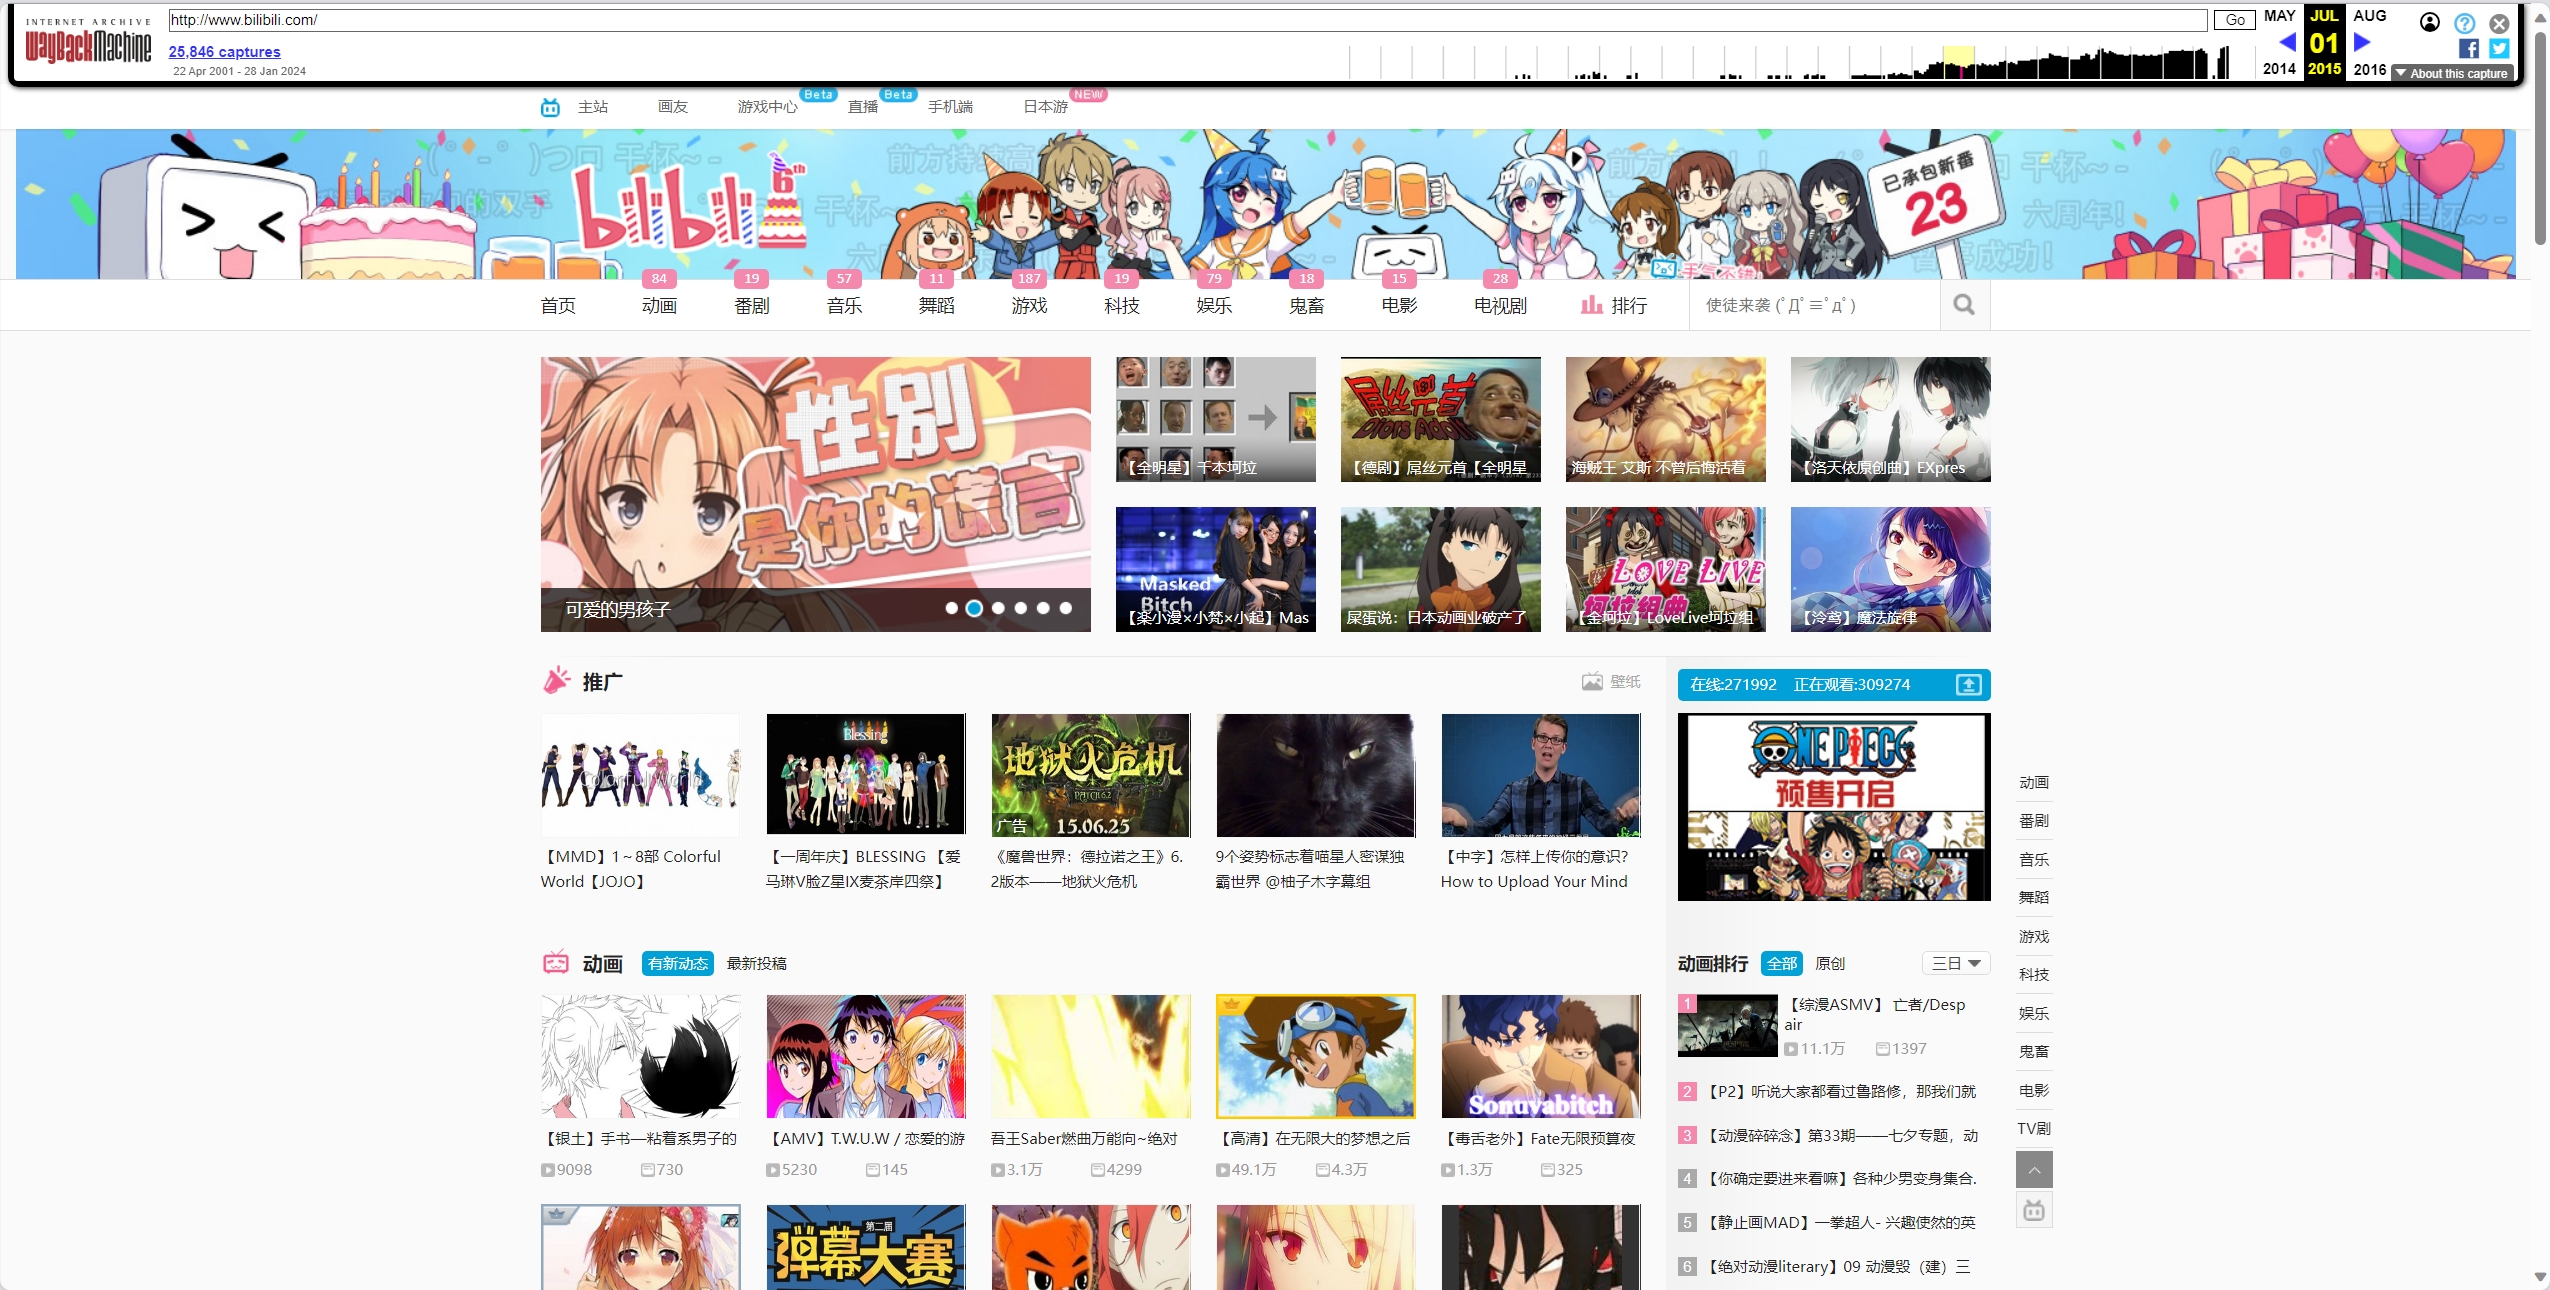Screen dimensions: 2550x1290
Task: Click the Go button in the address bar
Action: (x=2235, y=19)
